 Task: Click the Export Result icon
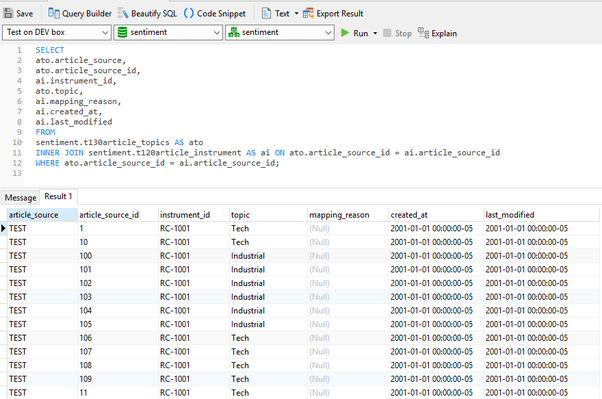(x=308, y=13)
